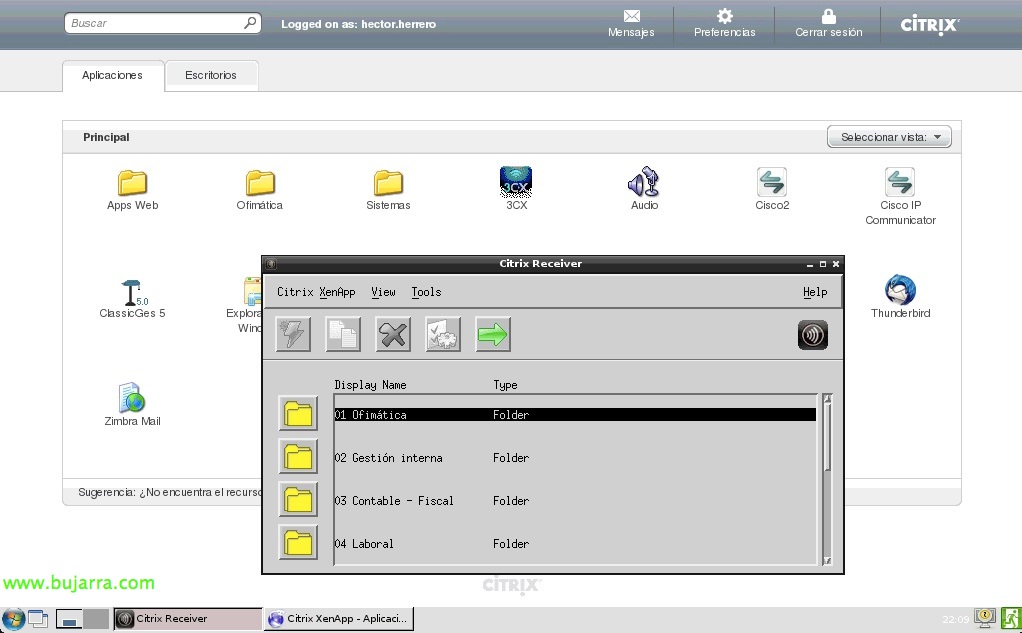The height and width of the screenshot is (633, 1022).
Task: Click the green exit icon in system tray
Action: [1011, 618]
